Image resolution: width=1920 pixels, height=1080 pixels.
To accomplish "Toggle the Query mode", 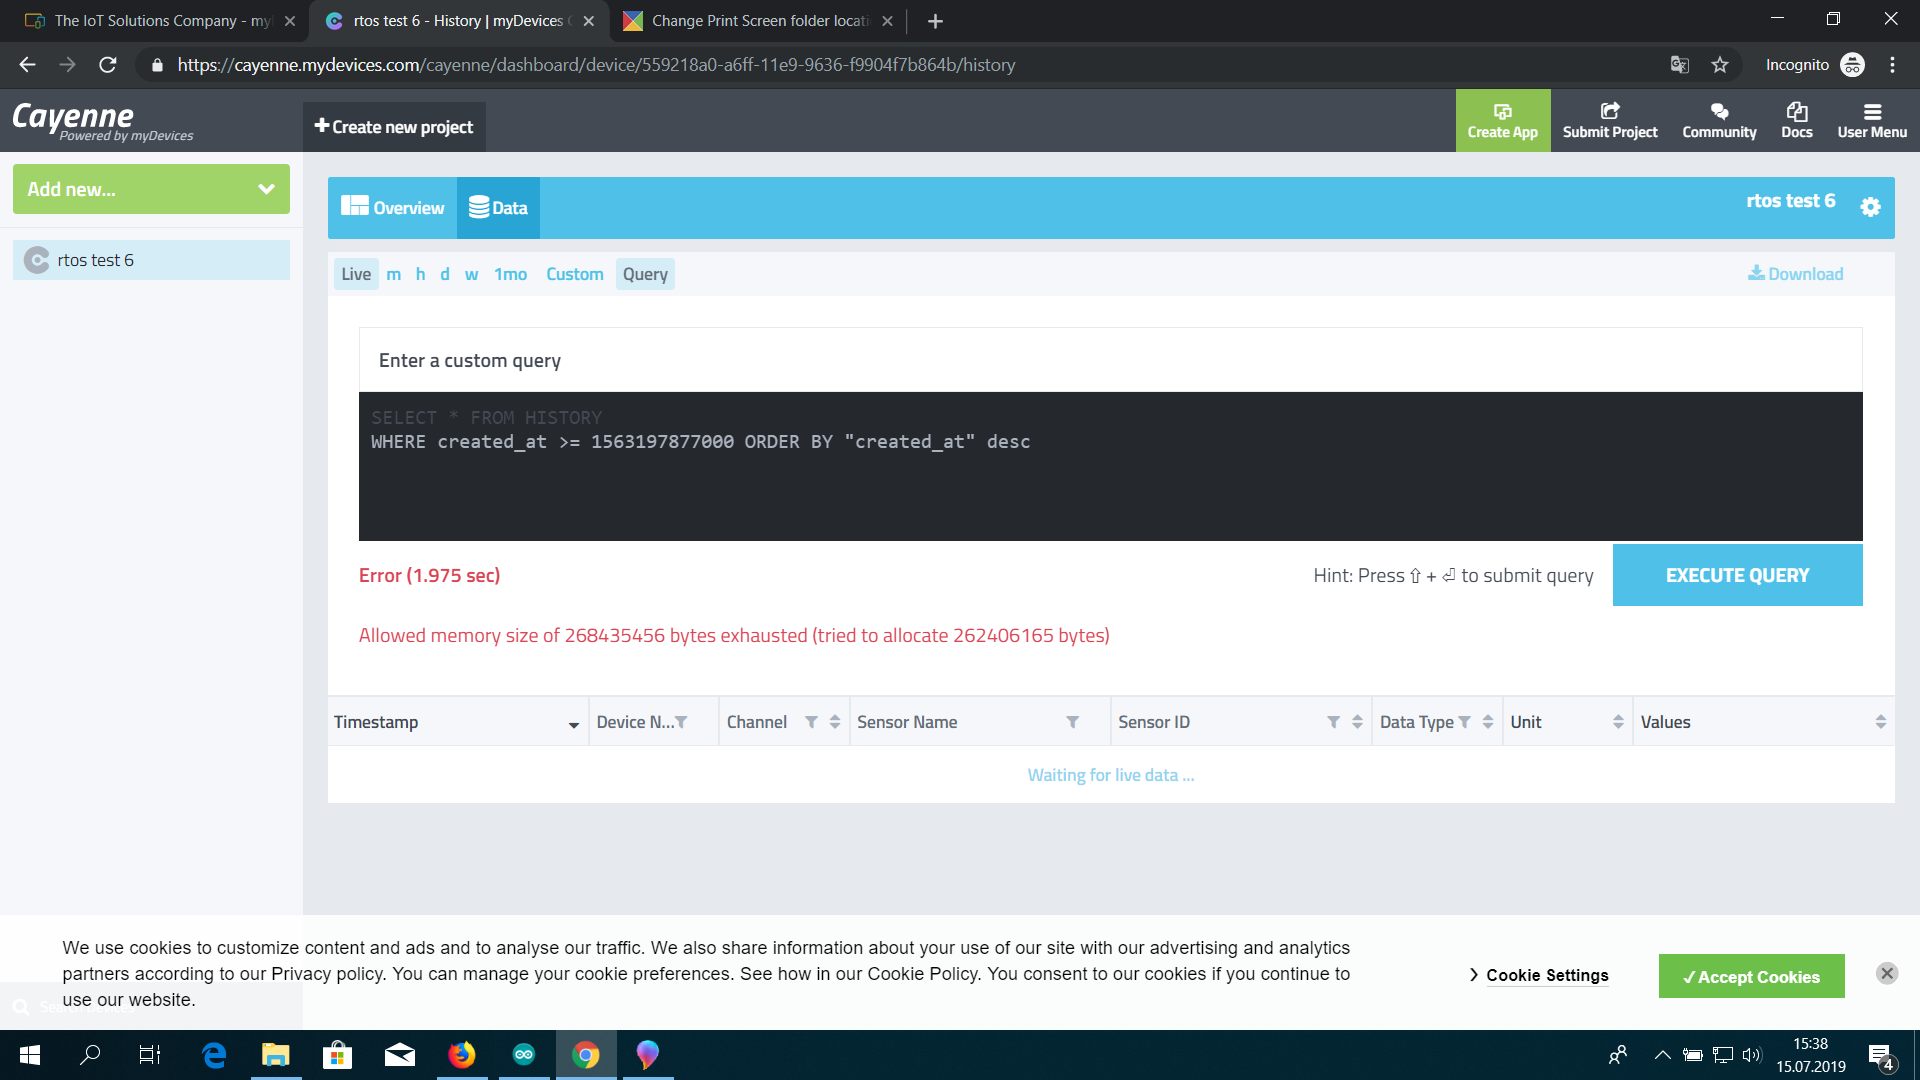I will (x=645, y=274).
